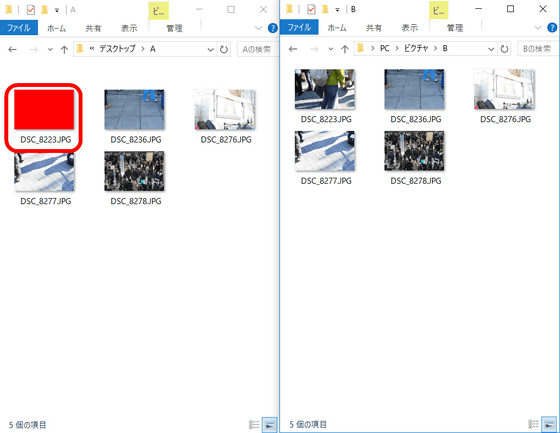Expand the ribbon in window A
Viewport: 560px width, 433px height.
258,28
